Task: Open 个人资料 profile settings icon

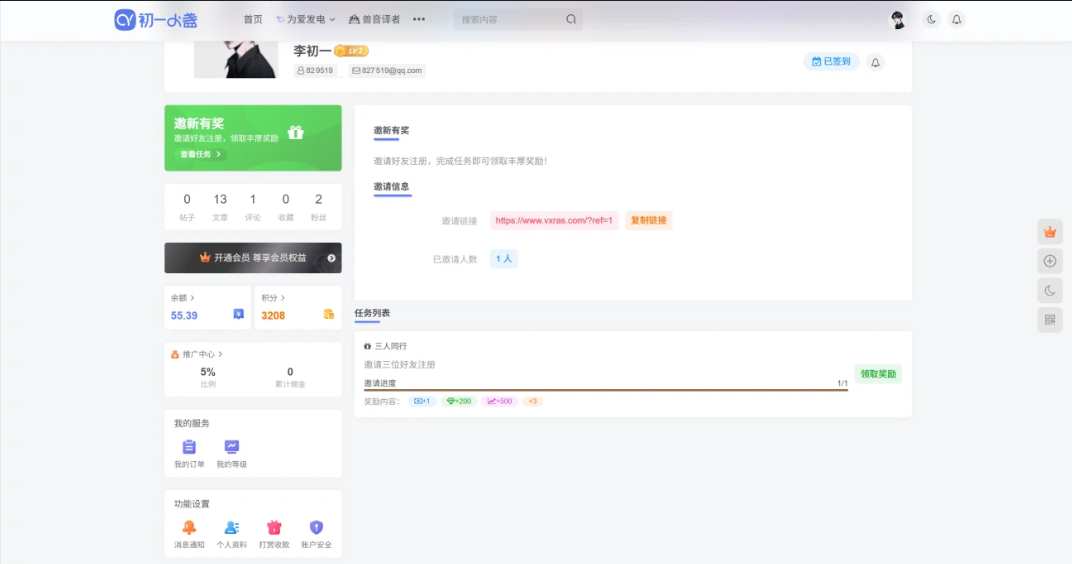Action: [231, 528]
